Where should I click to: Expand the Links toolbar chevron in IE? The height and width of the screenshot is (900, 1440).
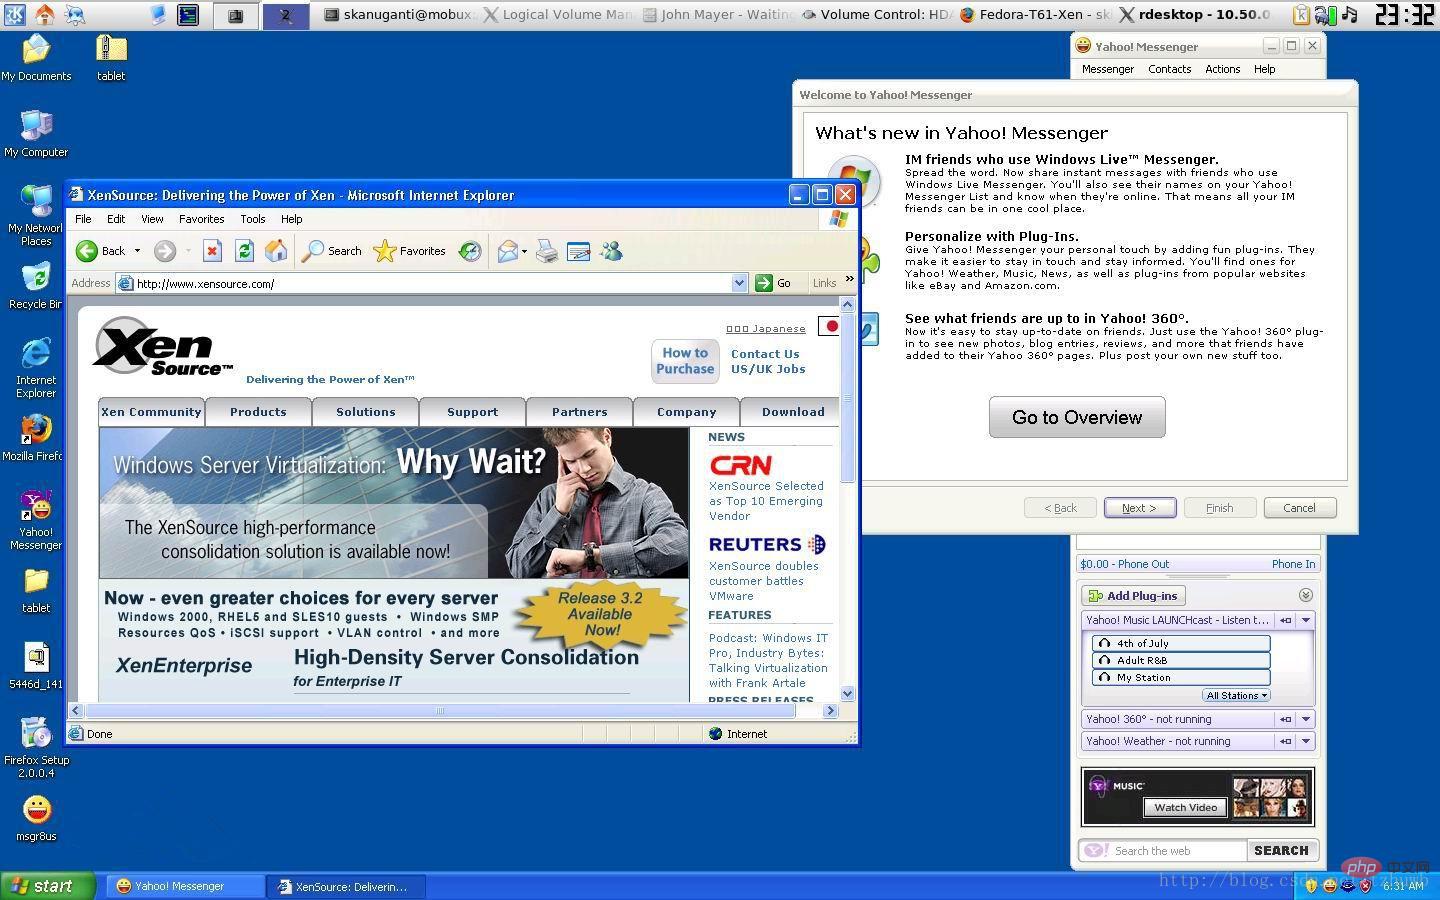(x=850, y=281)
